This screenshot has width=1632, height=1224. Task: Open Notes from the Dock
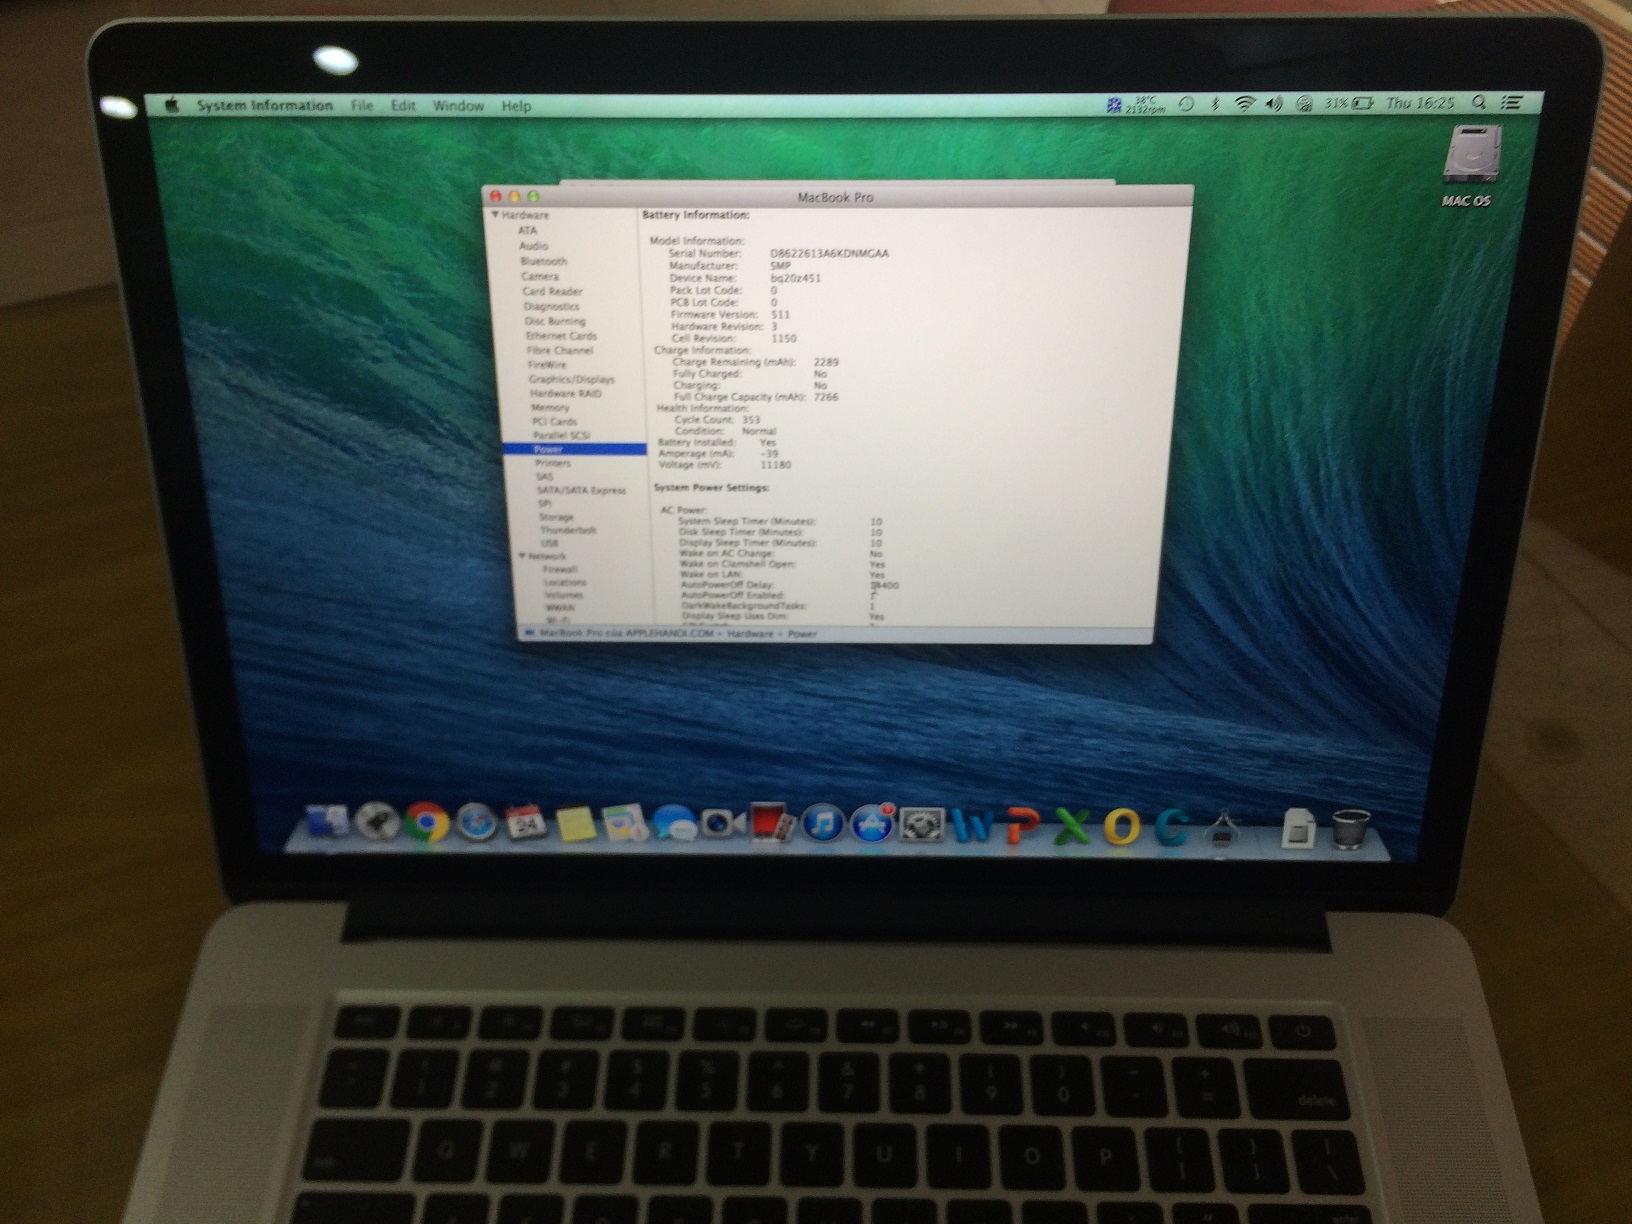(x=576, y=823)
